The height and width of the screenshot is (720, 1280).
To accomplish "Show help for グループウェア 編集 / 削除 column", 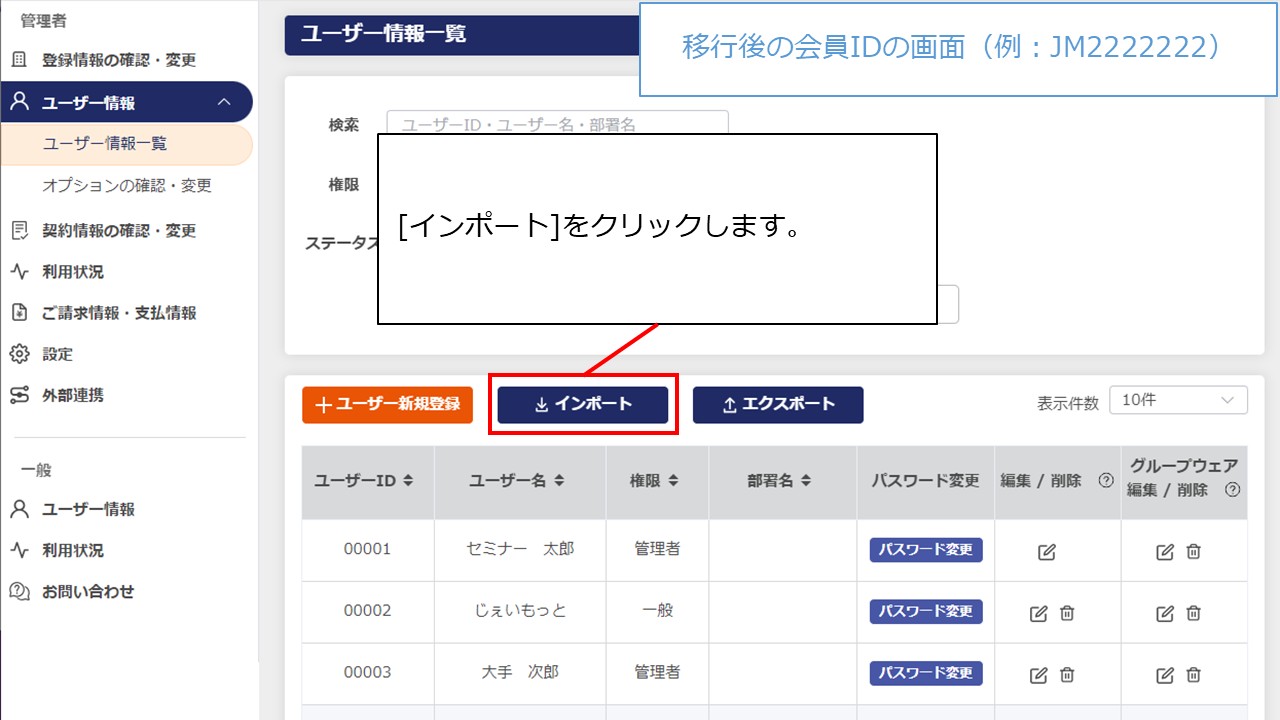I will (1233, 490).
